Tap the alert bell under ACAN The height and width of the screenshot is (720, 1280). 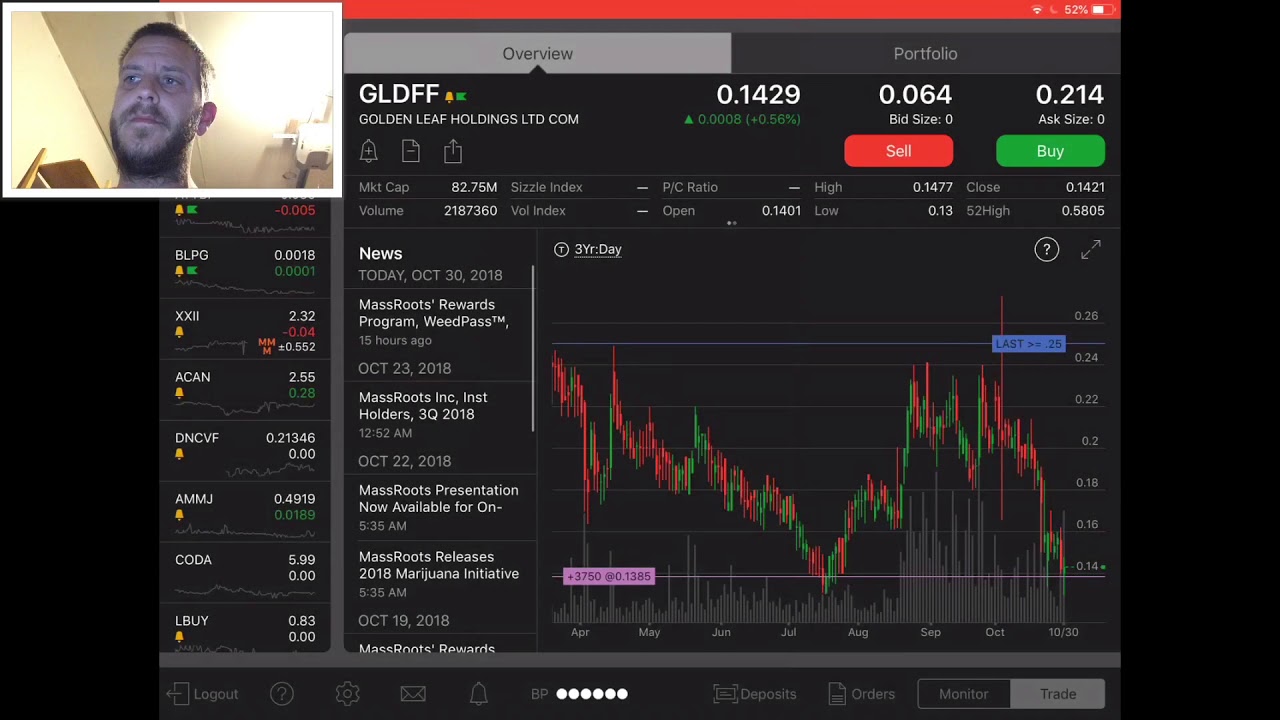179,393
